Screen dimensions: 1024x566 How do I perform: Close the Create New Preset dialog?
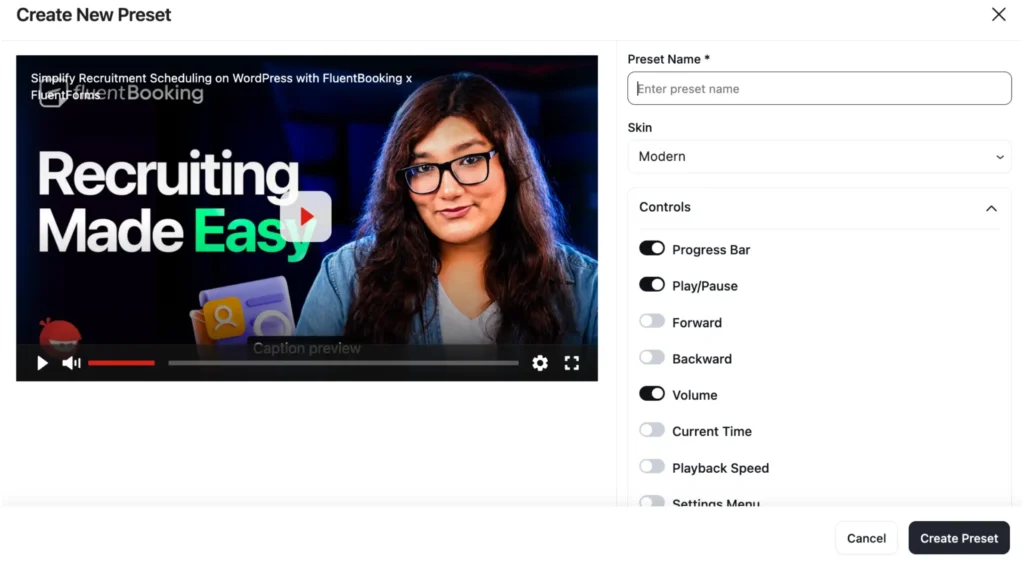[x=999, y=14]
